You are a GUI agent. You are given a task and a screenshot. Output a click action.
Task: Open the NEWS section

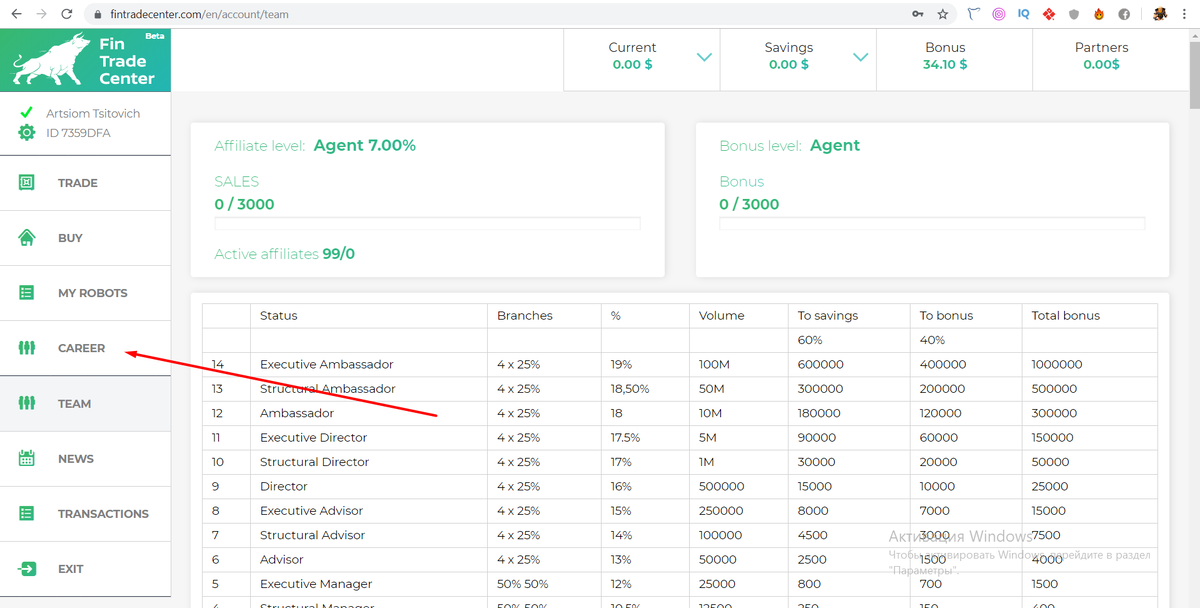click(x=85, y=458)
